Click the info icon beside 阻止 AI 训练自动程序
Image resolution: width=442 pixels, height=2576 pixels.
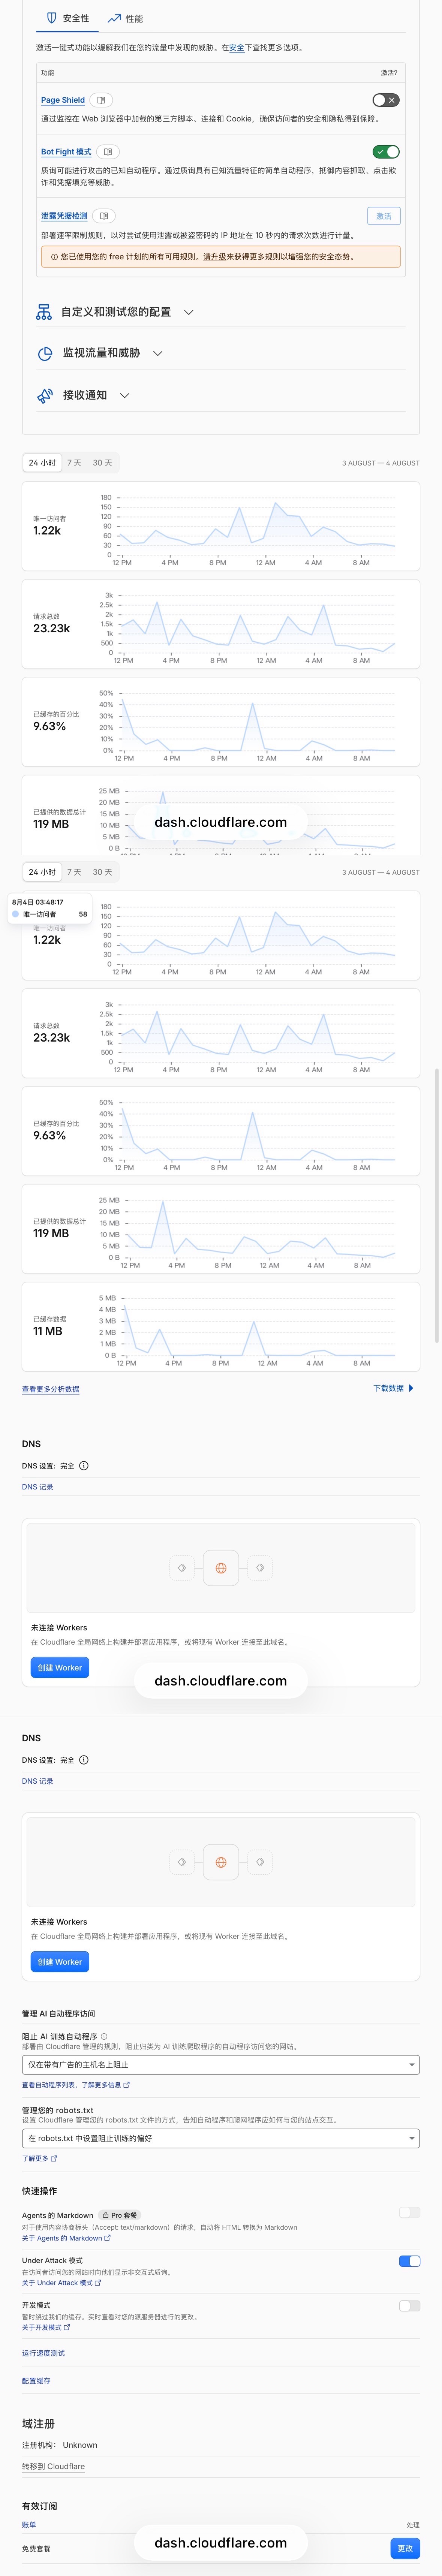[x=104, y=2036]
